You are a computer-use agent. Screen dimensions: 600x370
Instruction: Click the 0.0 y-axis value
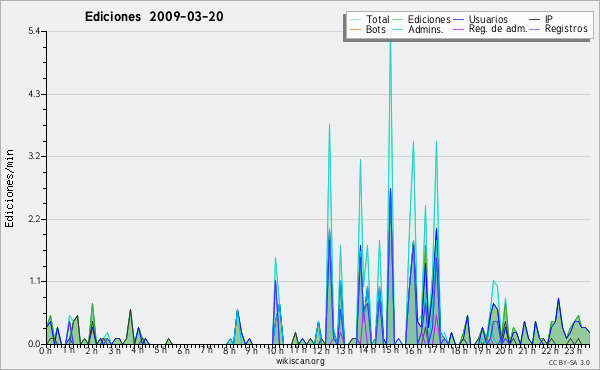34,344
